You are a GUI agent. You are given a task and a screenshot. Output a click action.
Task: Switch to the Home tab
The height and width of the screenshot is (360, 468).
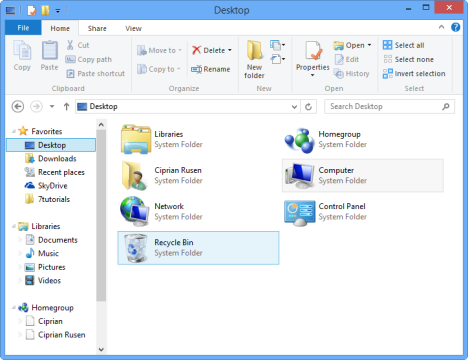60,28
